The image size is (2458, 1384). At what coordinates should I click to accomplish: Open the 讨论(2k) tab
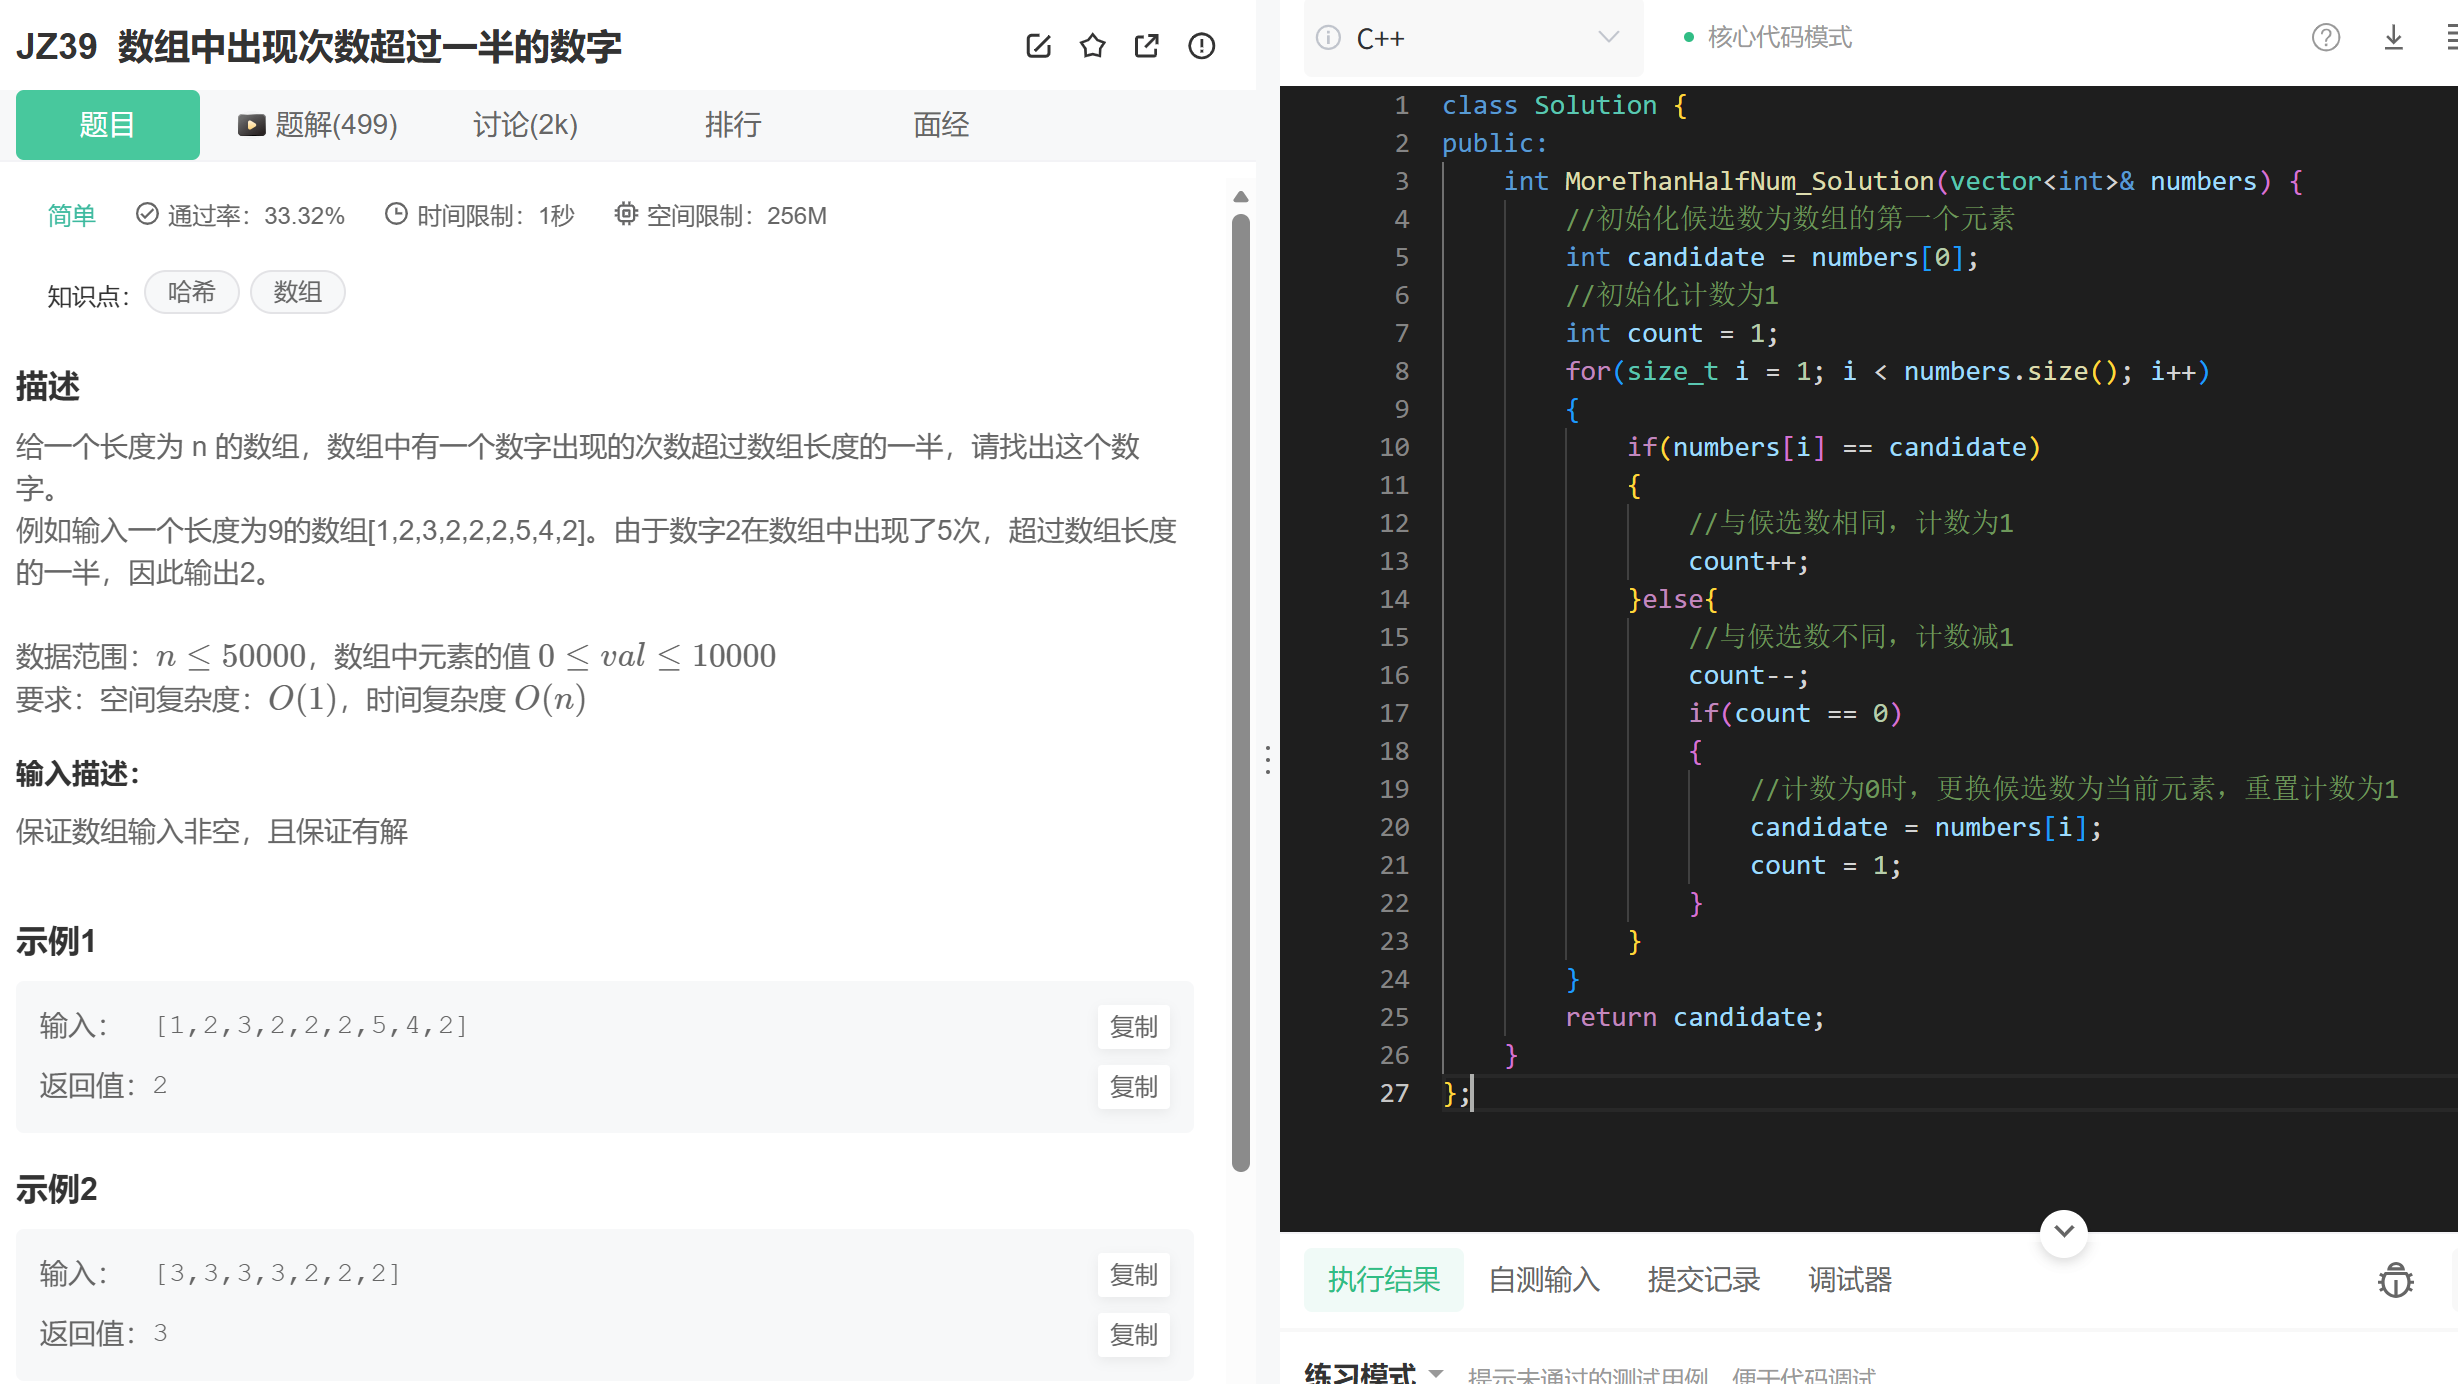525,125
